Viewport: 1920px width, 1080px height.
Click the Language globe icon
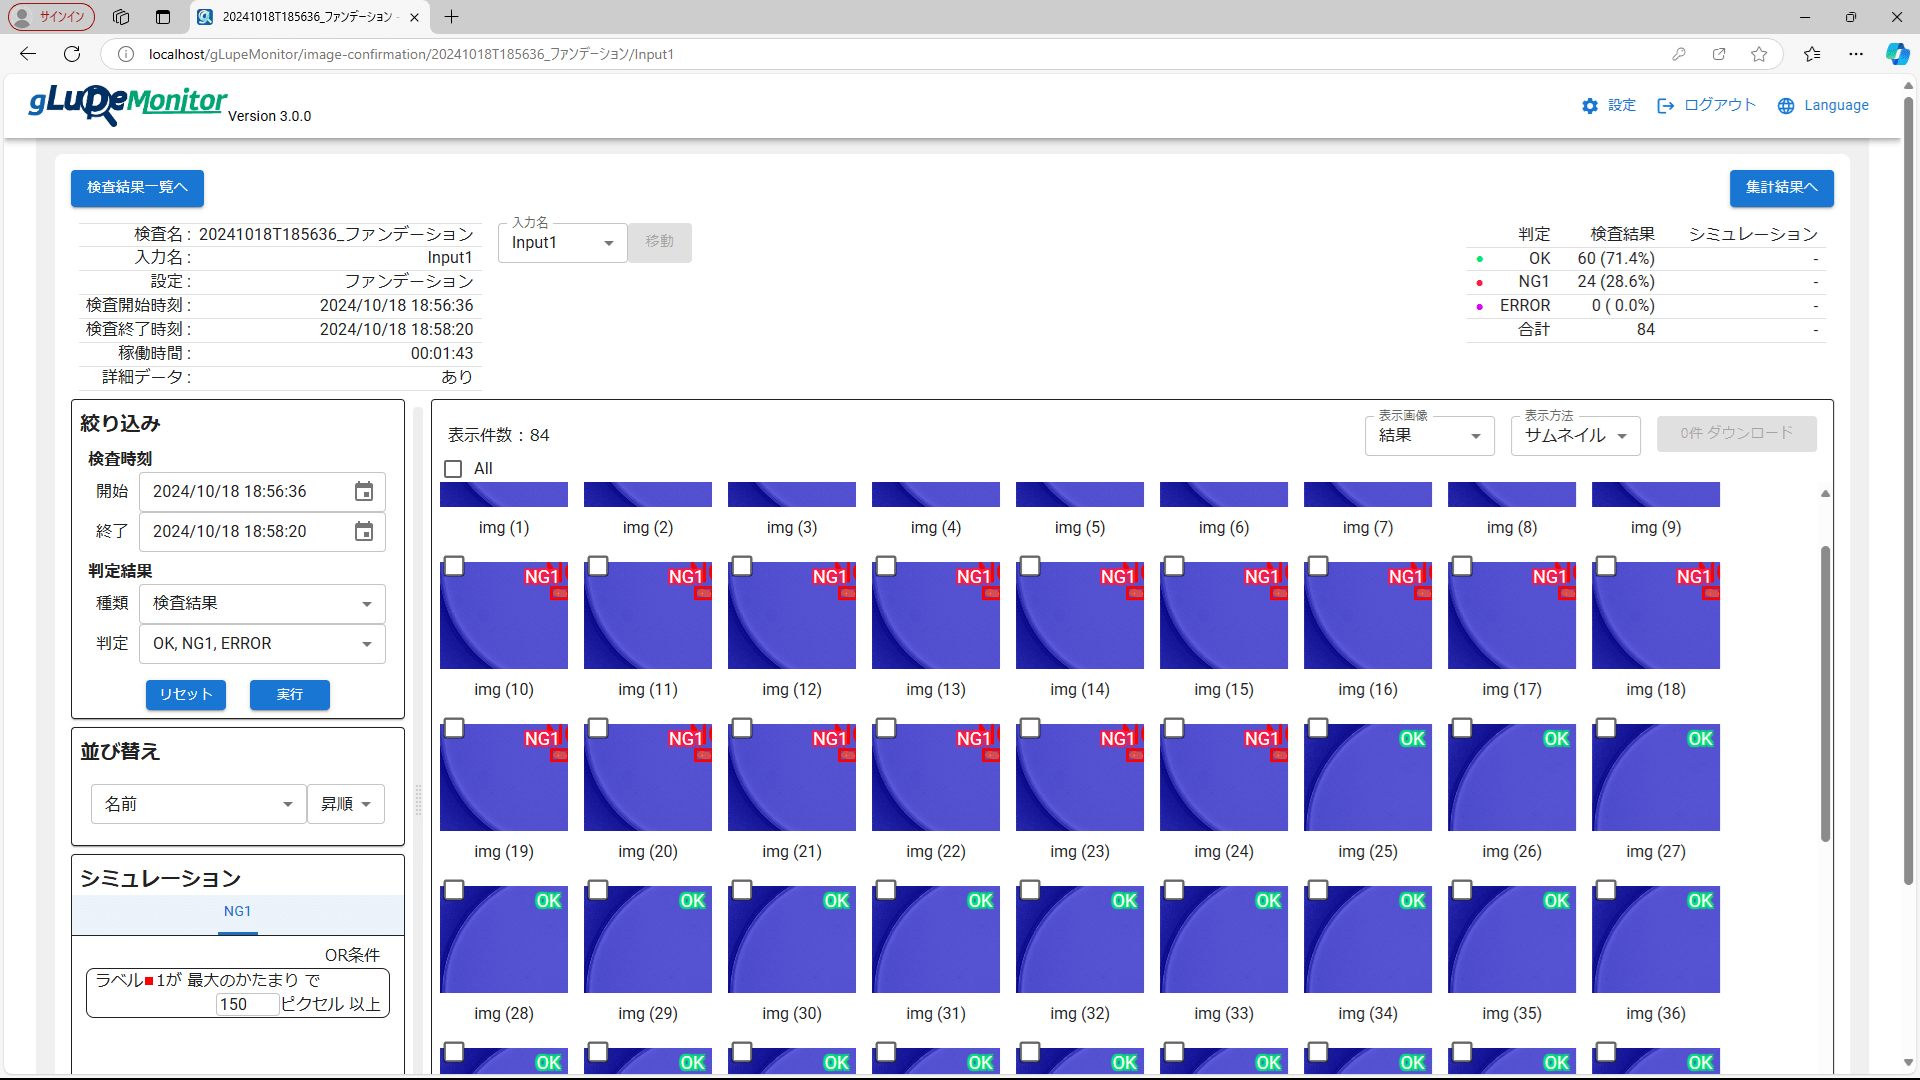point(1786,106)
